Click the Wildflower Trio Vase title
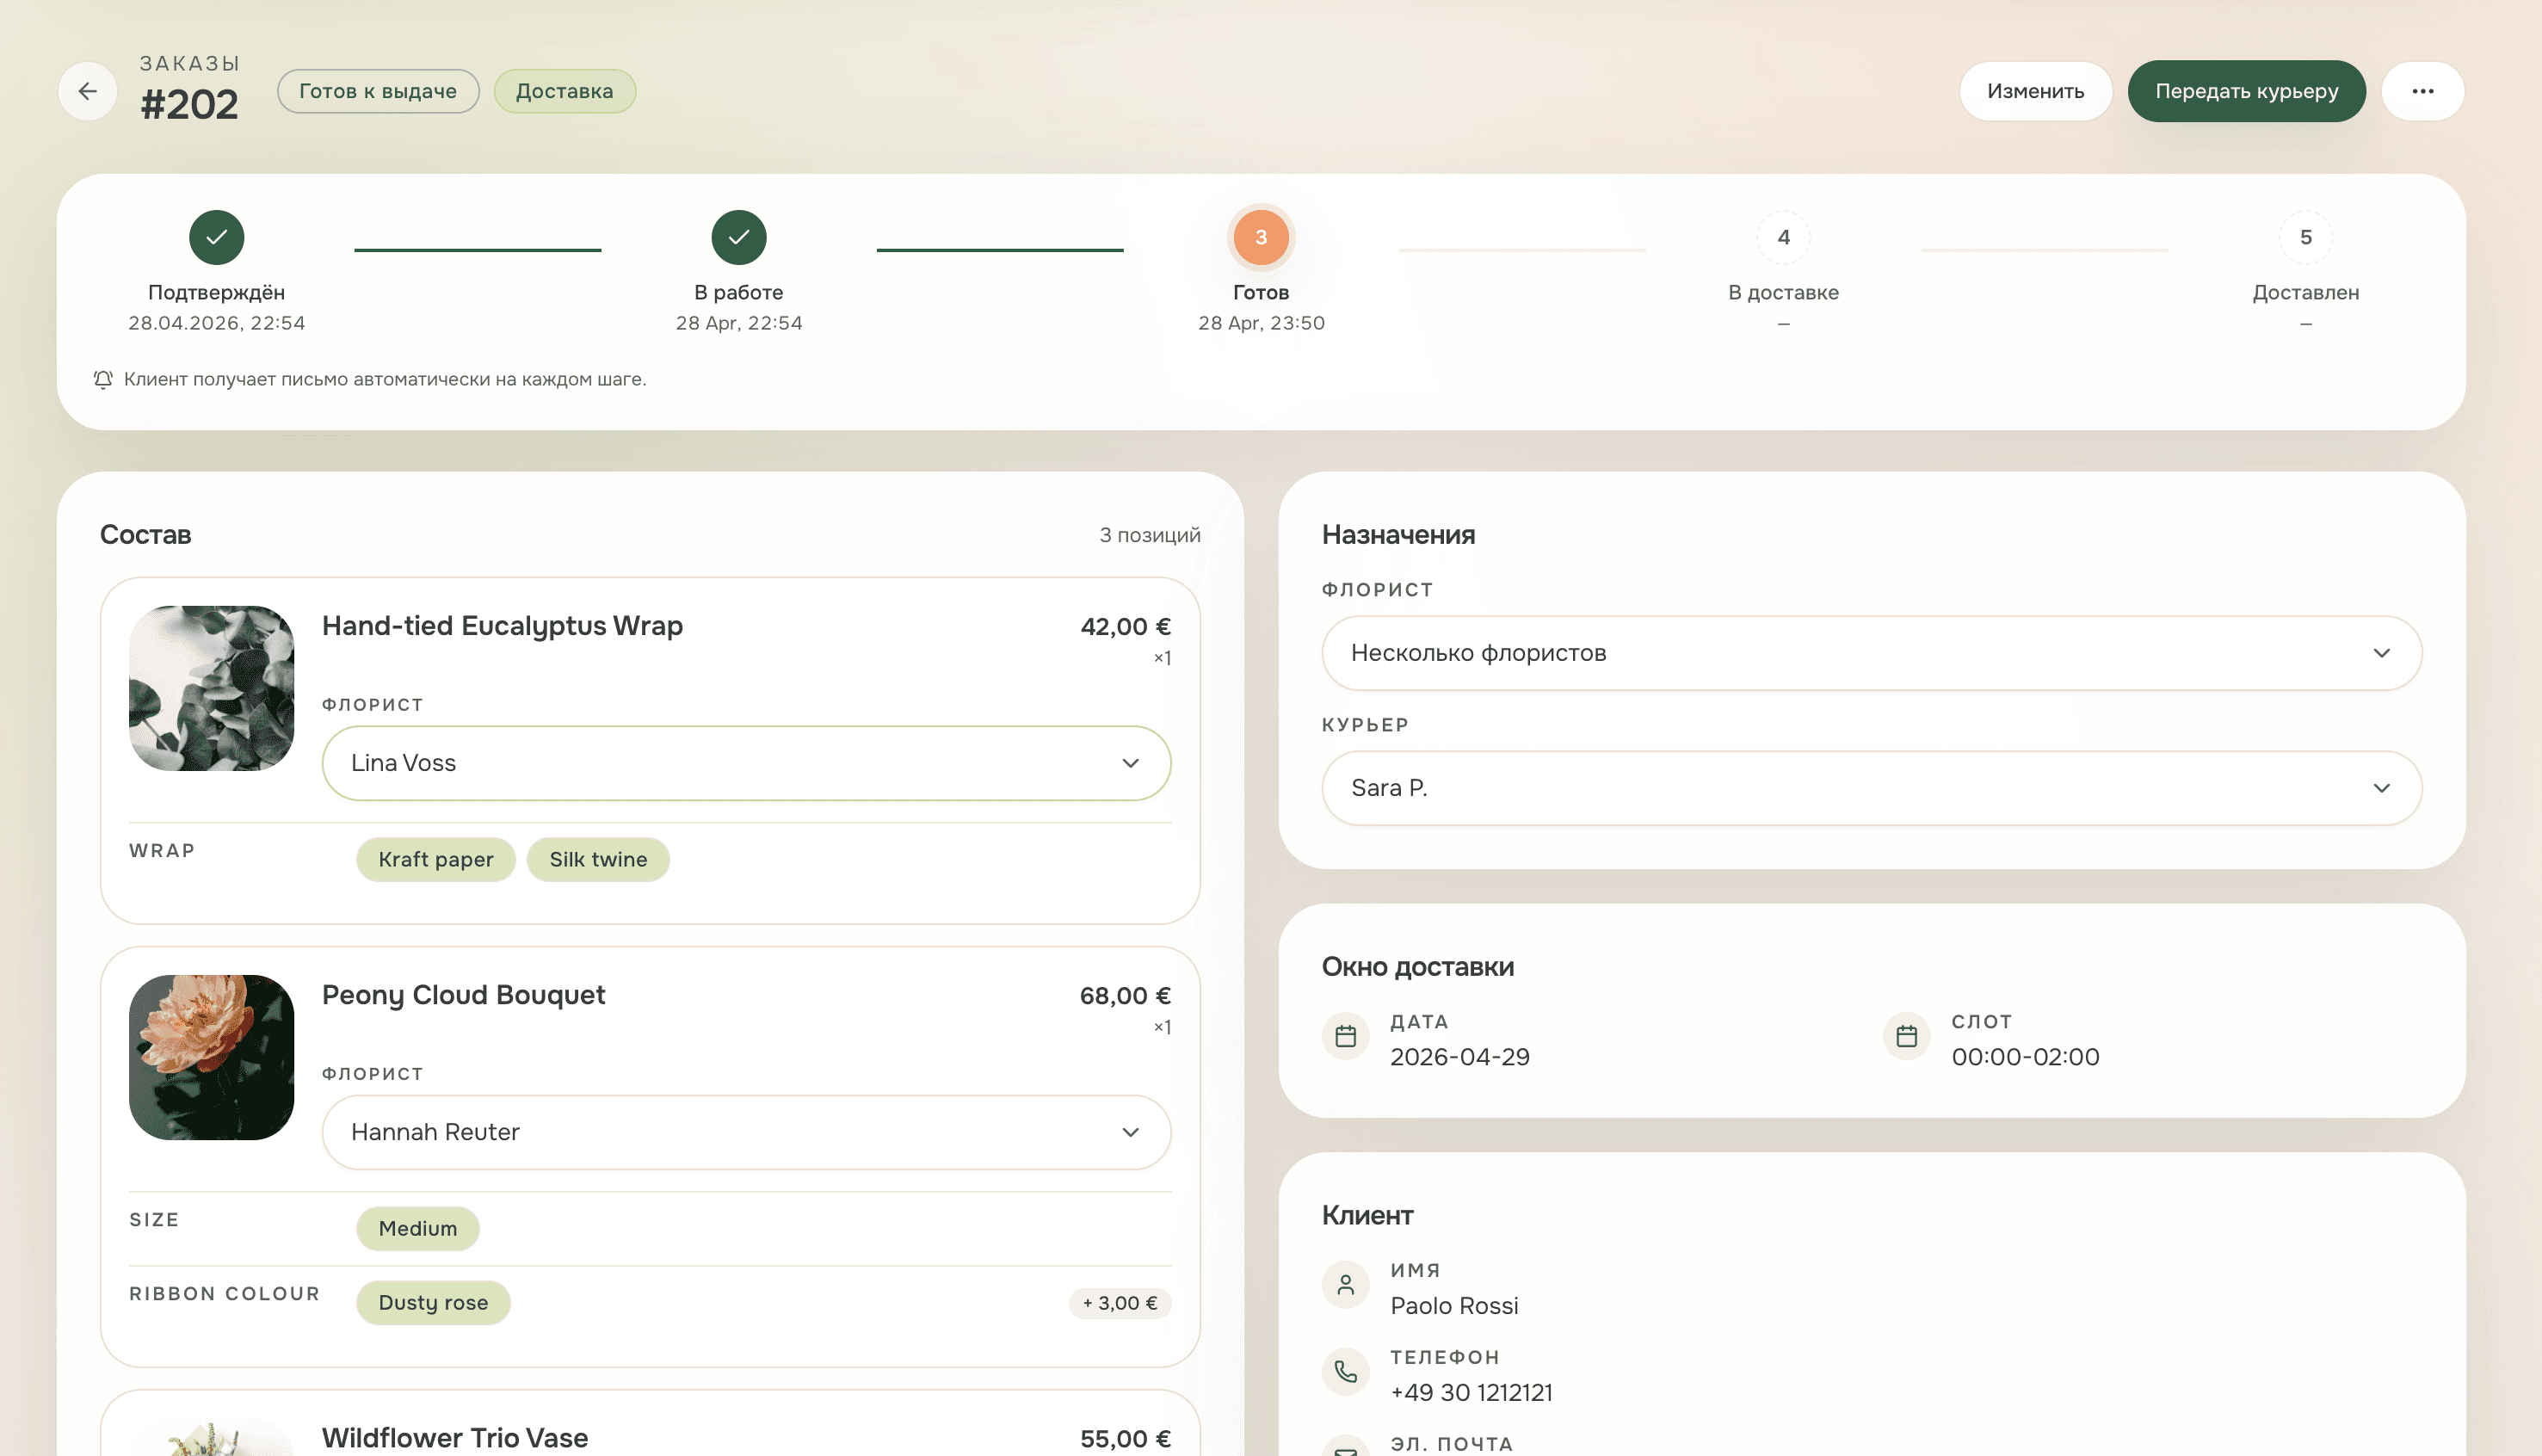Screen dimensions: 2542x1456 pos(455,1438)
